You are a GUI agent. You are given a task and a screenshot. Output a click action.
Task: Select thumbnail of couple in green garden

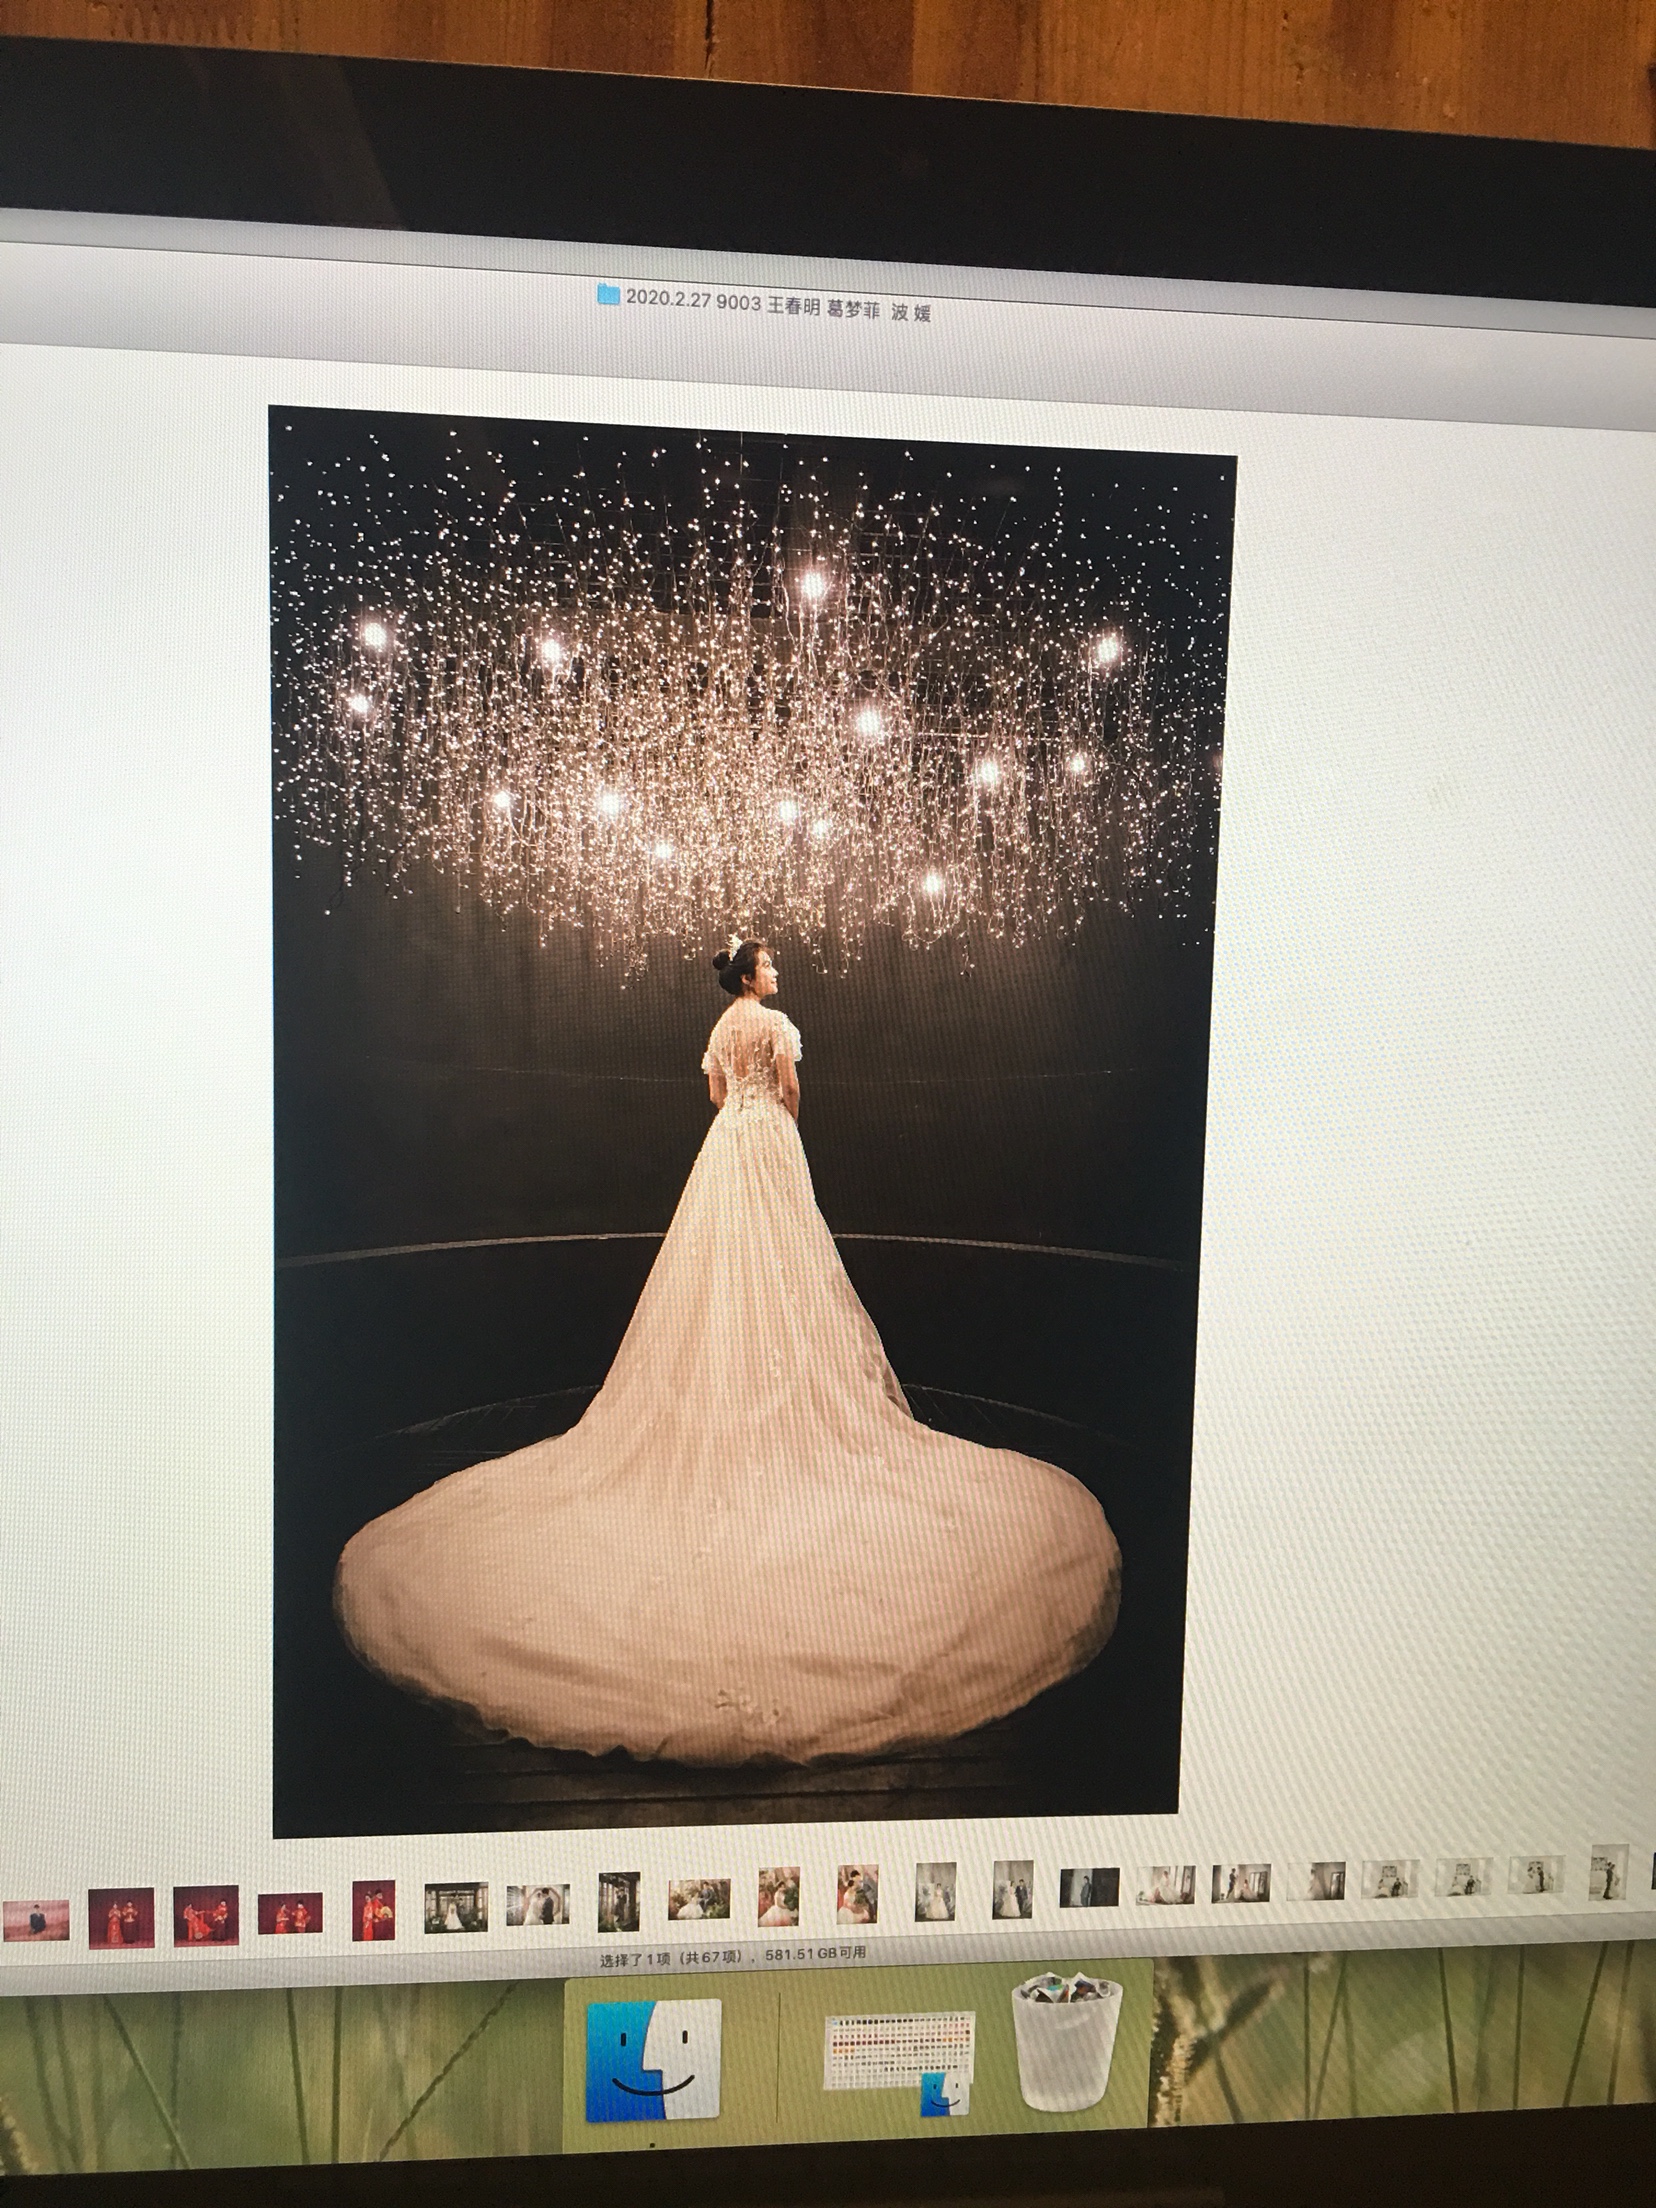698,1899
